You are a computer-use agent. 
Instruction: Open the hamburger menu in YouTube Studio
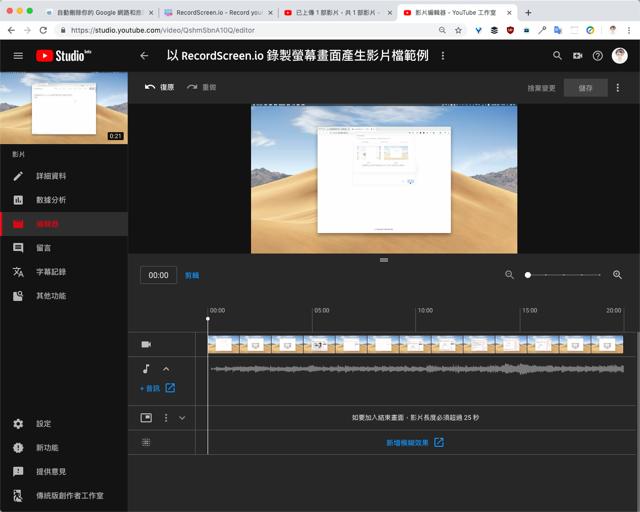click(x=18, y=56)
